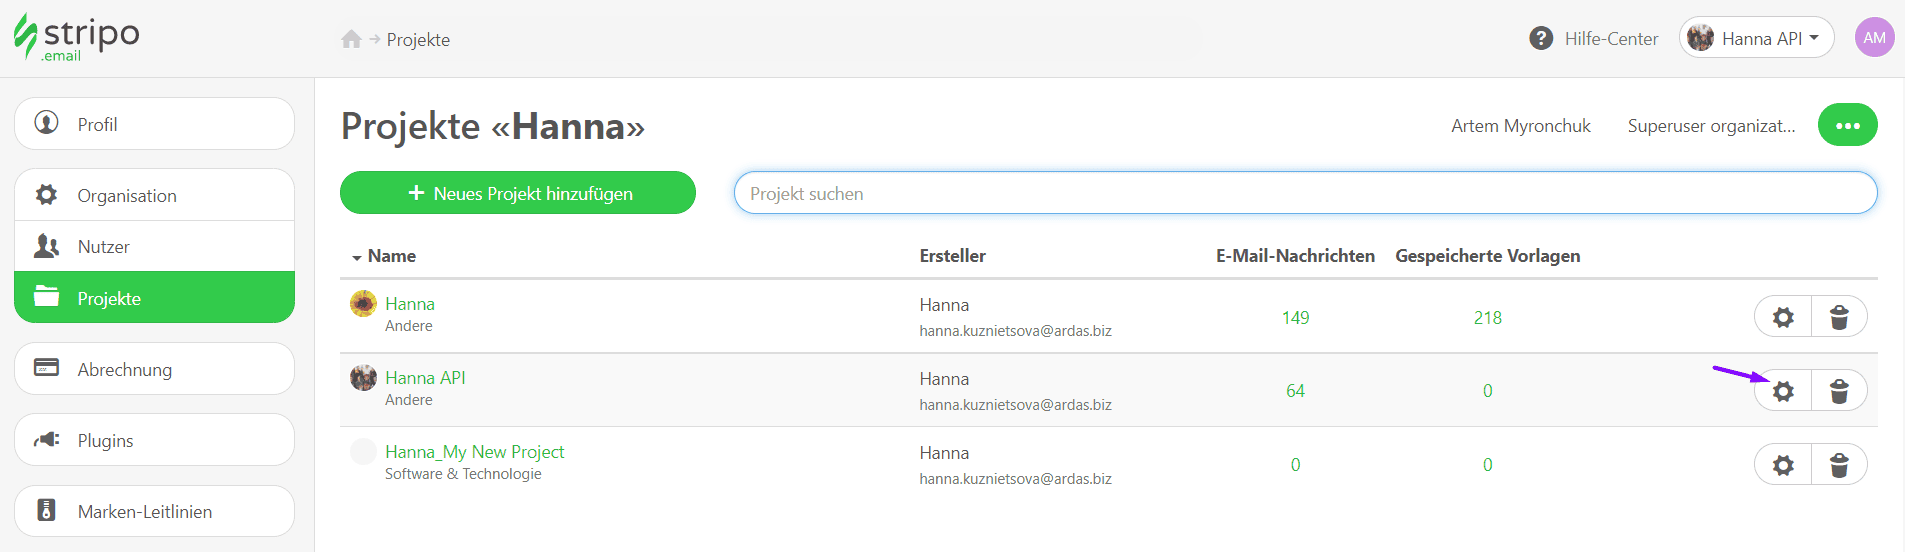Open settings gear for Hanna API project
Image resolution: width=1905 pixels, height=552 pixels.
coord(1783,391)
